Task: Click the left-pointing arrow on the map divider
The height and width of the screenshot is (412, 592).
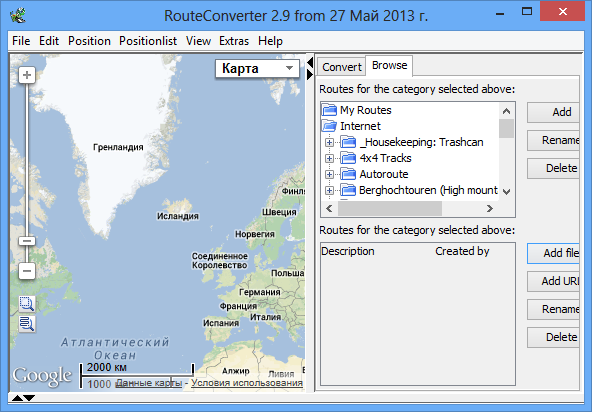Action: pos(310,62)
